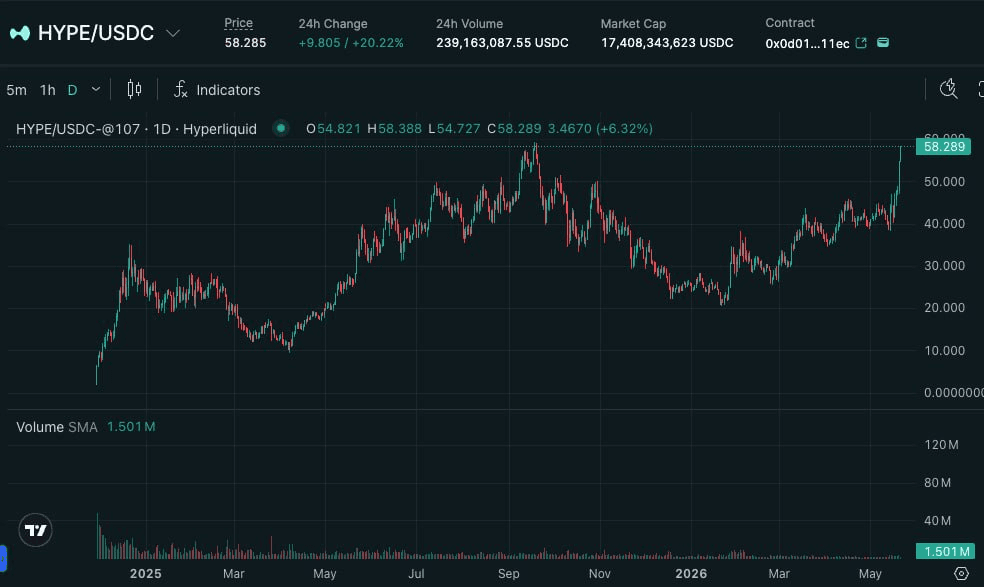Click the contract address 0x0d01...11ec

pos(807,43)
